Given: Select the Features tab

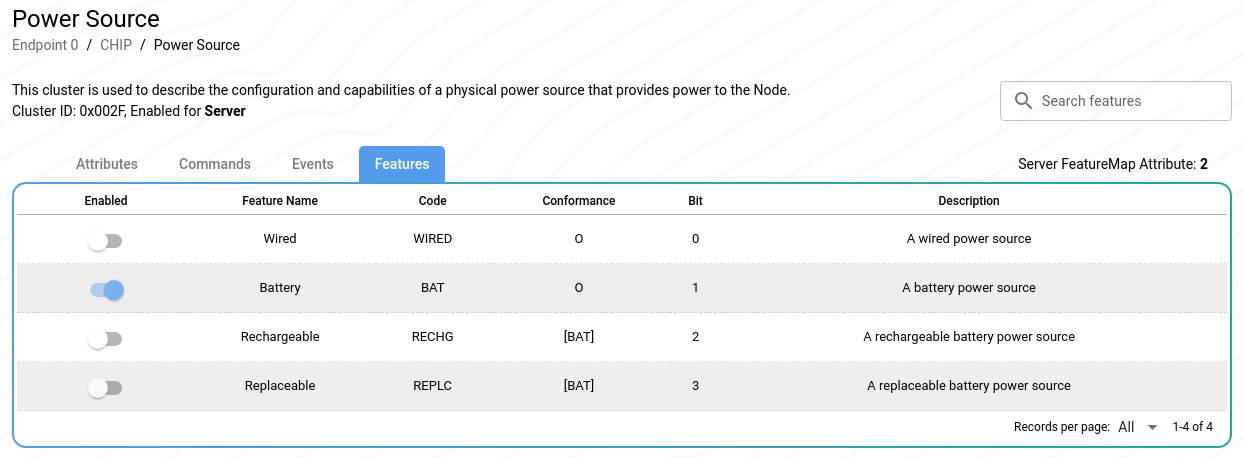Looking at the screenshot, I should coord(402,164).
